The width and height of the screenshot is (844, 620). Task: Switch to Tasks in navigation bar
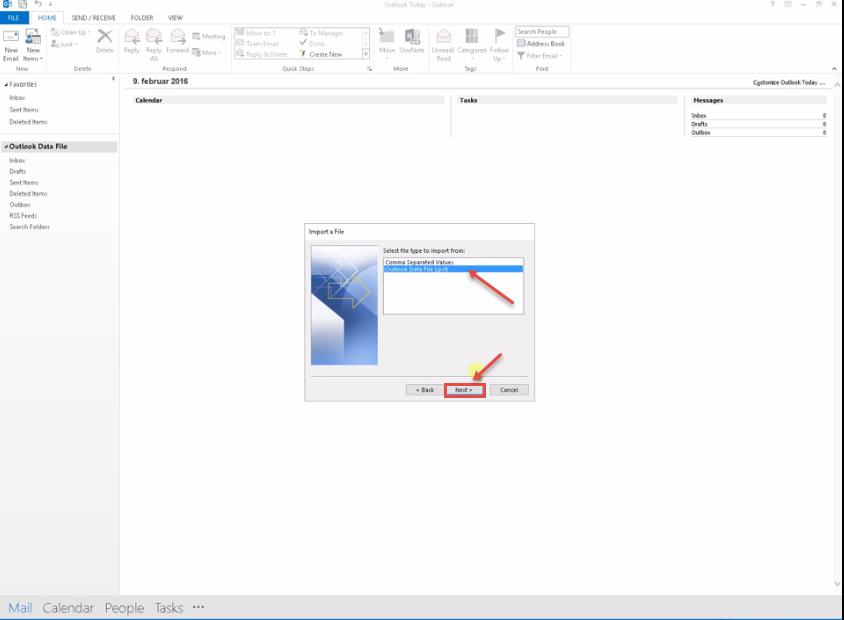coord(169,608)
